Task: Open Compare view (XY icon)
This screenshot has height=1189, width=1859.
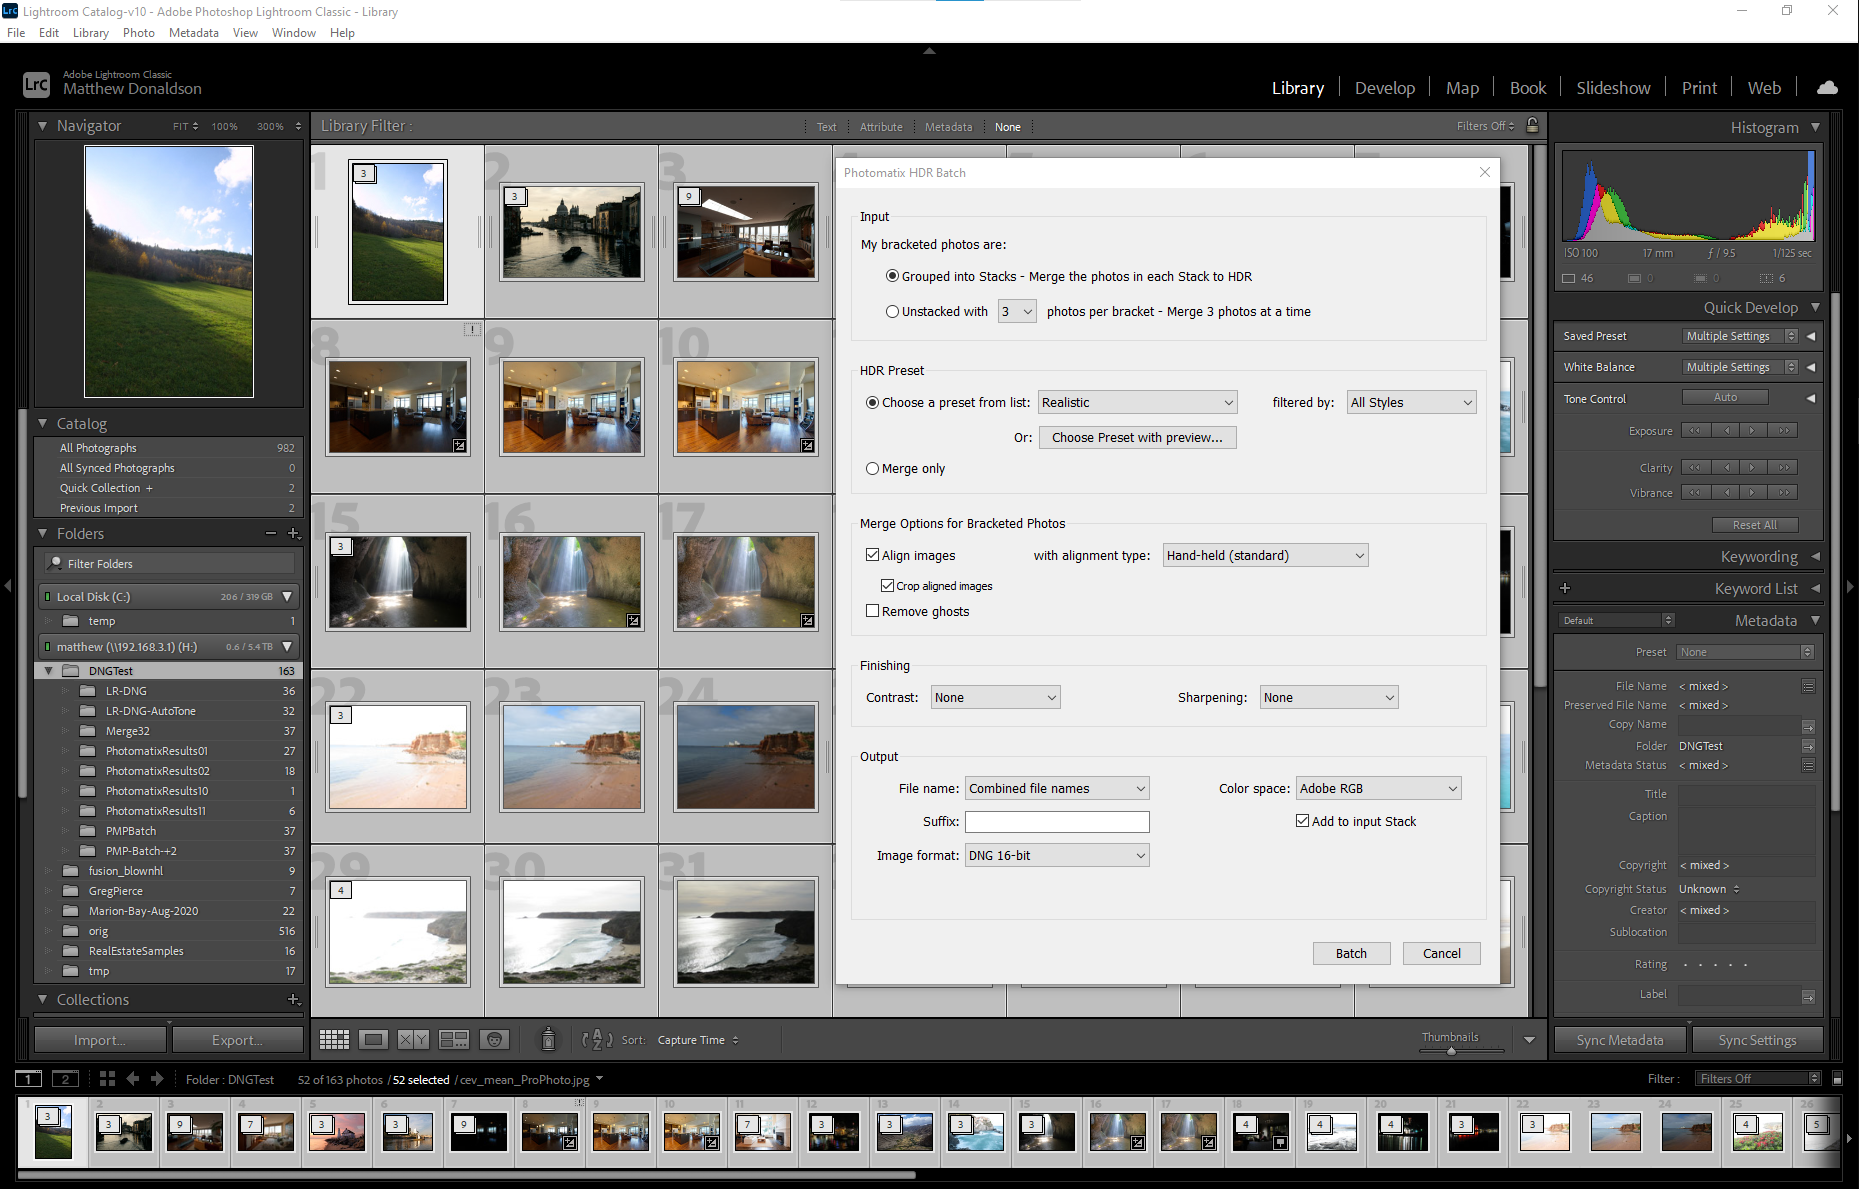Action: tap(413, 1040)
